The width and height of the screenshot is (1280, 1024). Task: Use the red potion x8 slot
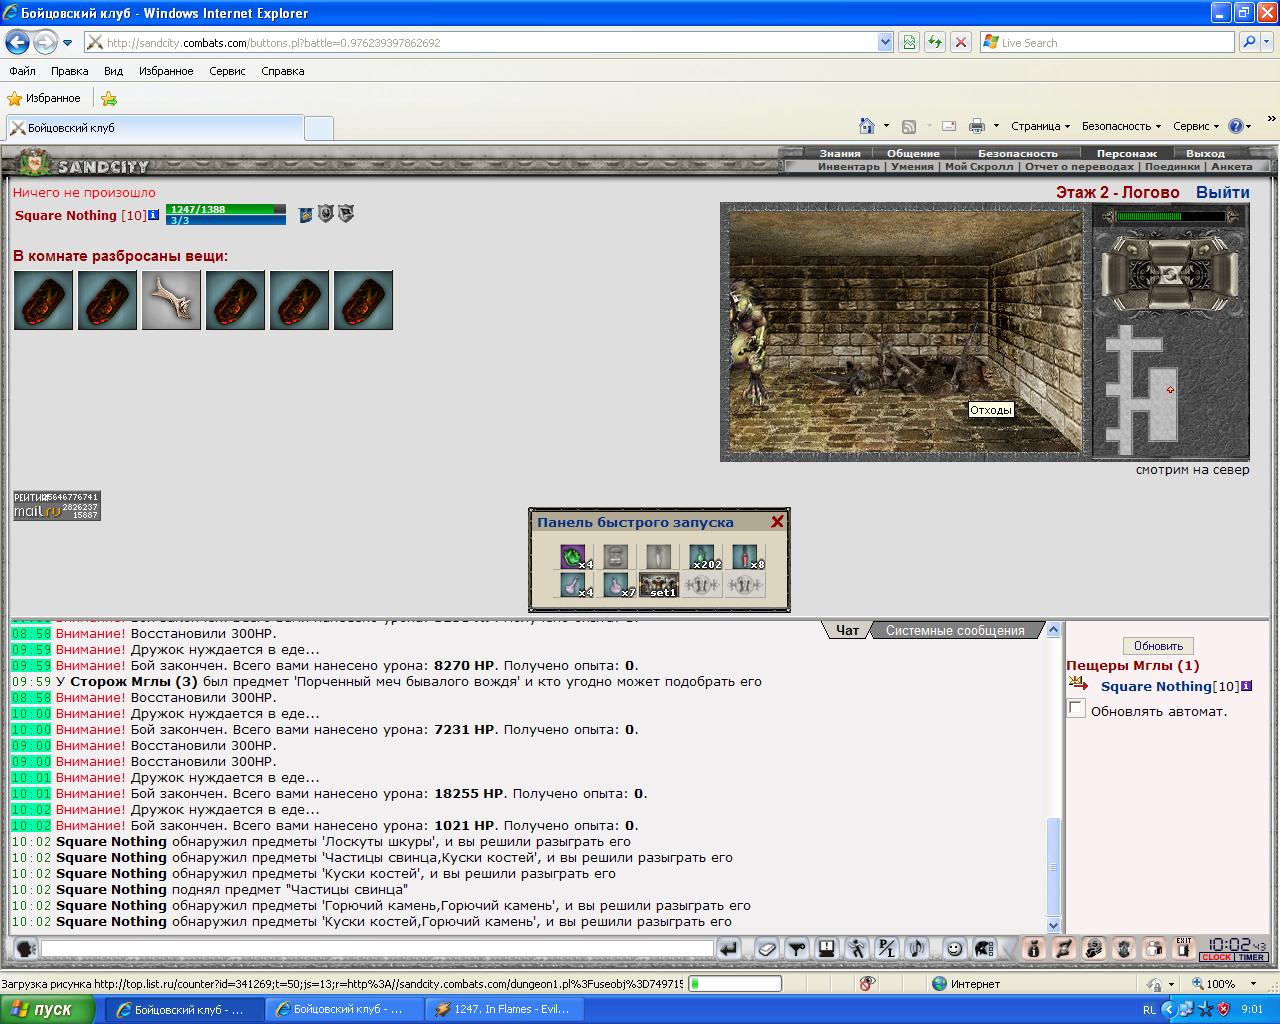coord(745,557)
